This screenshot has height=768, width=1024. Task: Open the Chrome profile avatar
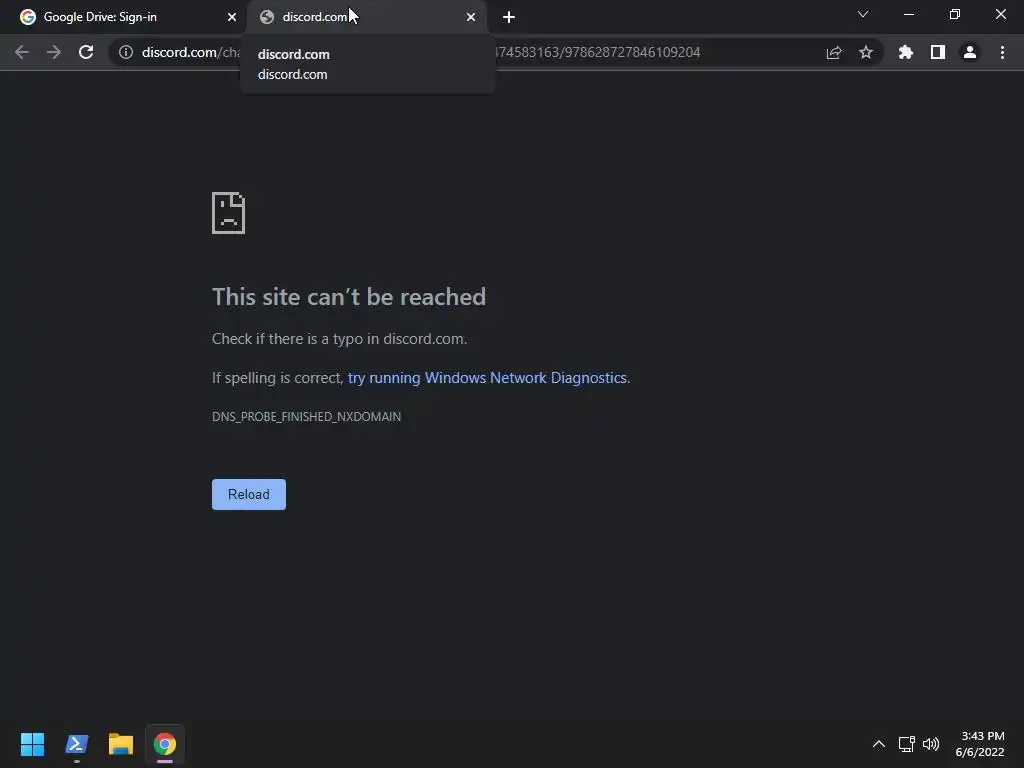(x=970, y=52)
